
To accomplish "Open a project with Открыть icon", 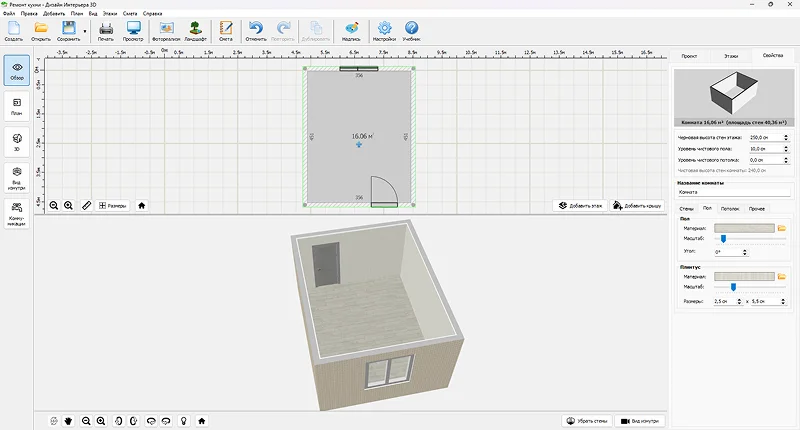I will click(41, 31).
